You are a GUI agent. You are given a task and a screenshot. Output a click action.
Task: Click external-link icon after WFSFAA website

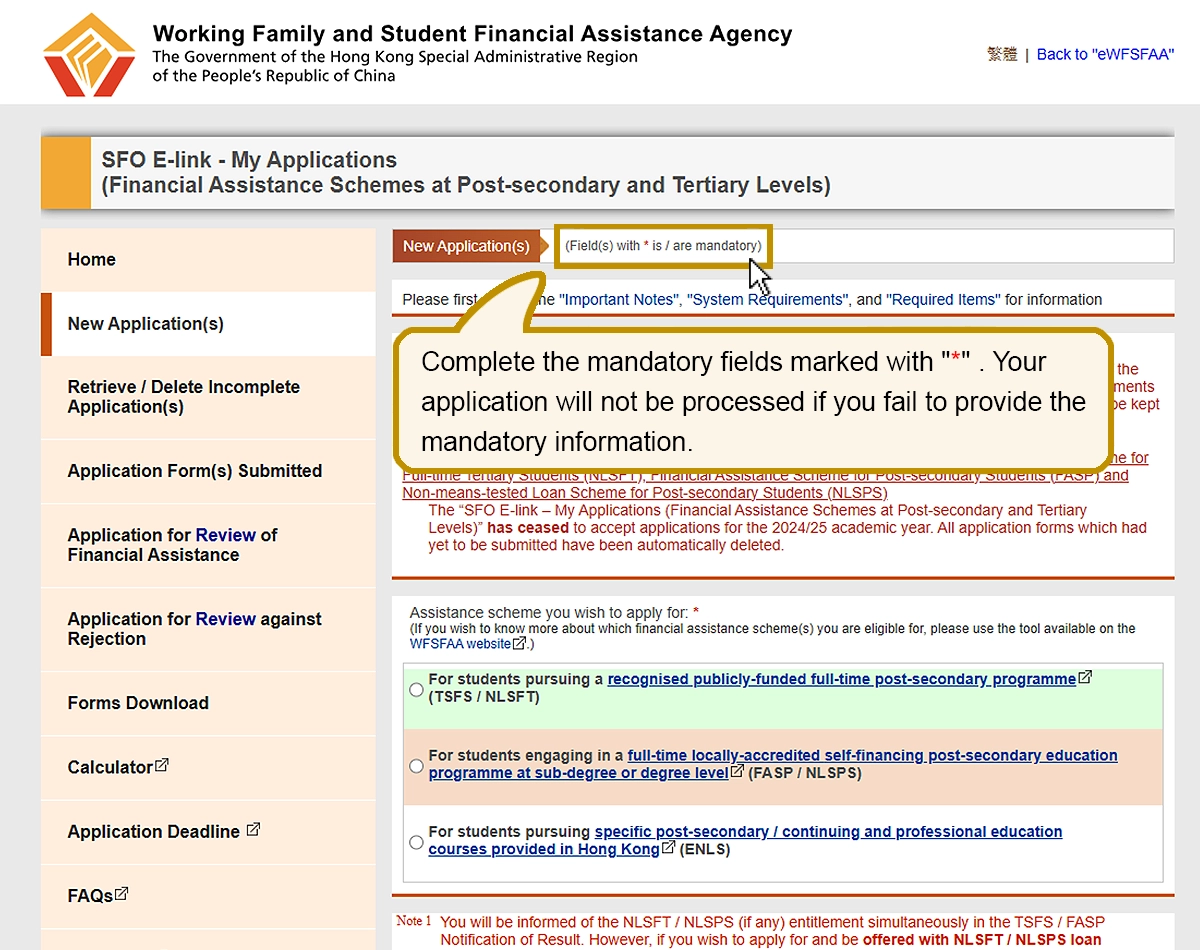point(519,644)
